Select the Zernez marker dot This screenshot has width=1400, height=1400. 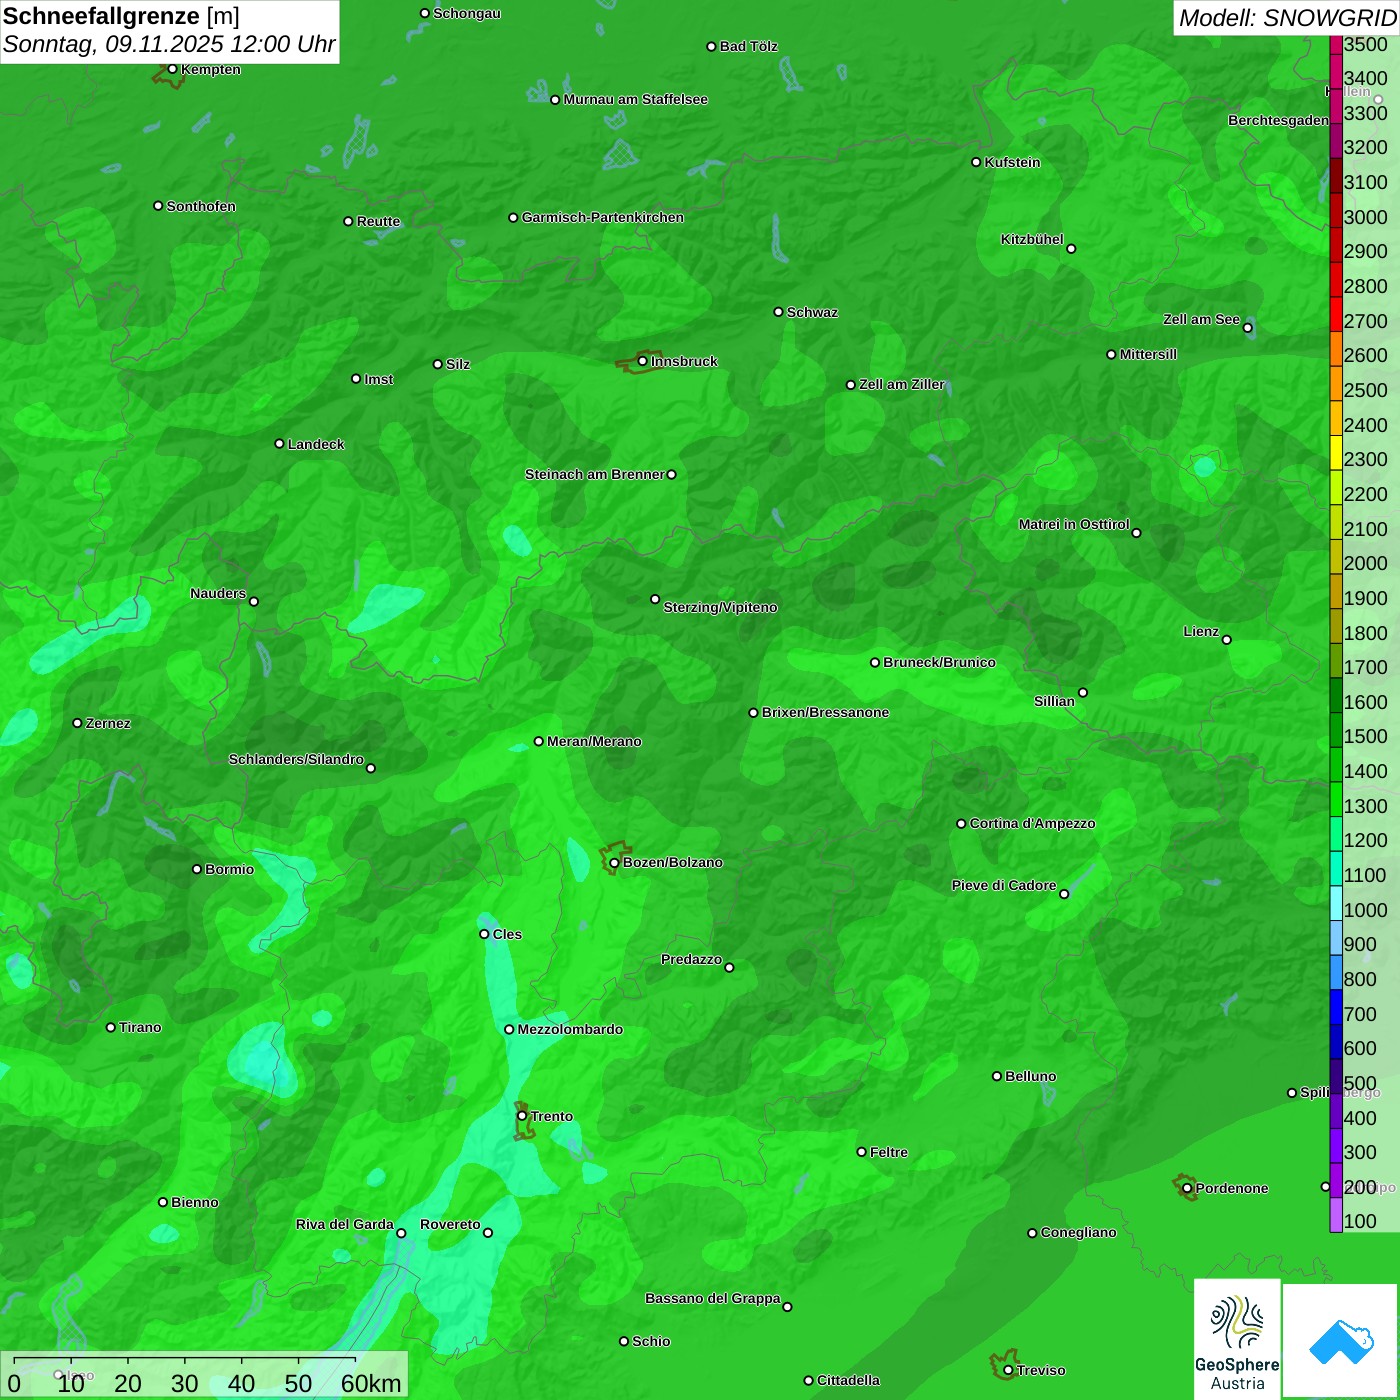point(77,723)
